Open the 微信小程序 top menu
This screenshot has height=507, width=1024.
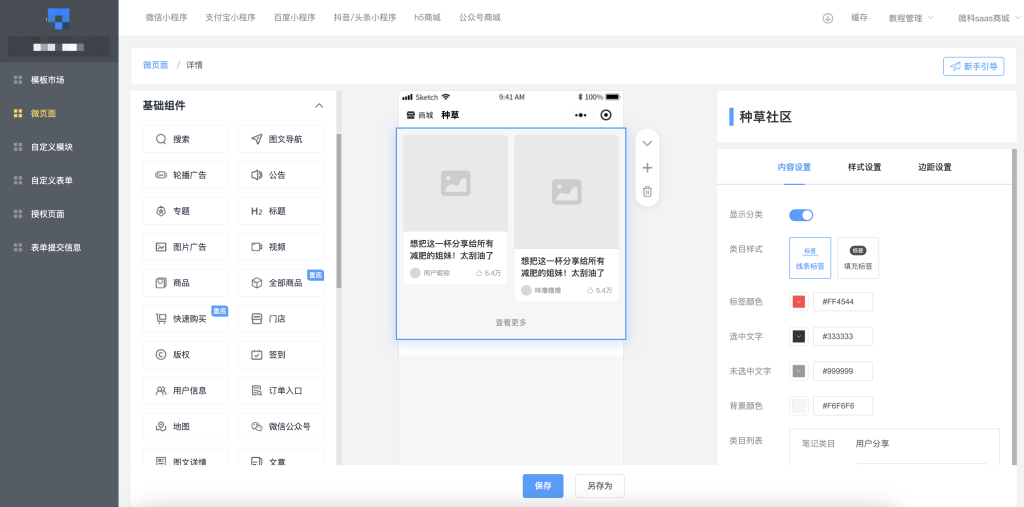pos(167,18)
